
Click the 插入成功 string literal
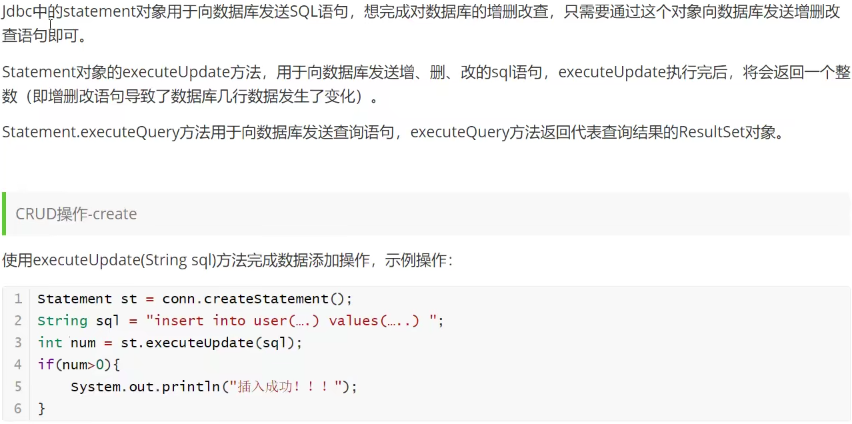pyautogui.click(x=288, y=386)
